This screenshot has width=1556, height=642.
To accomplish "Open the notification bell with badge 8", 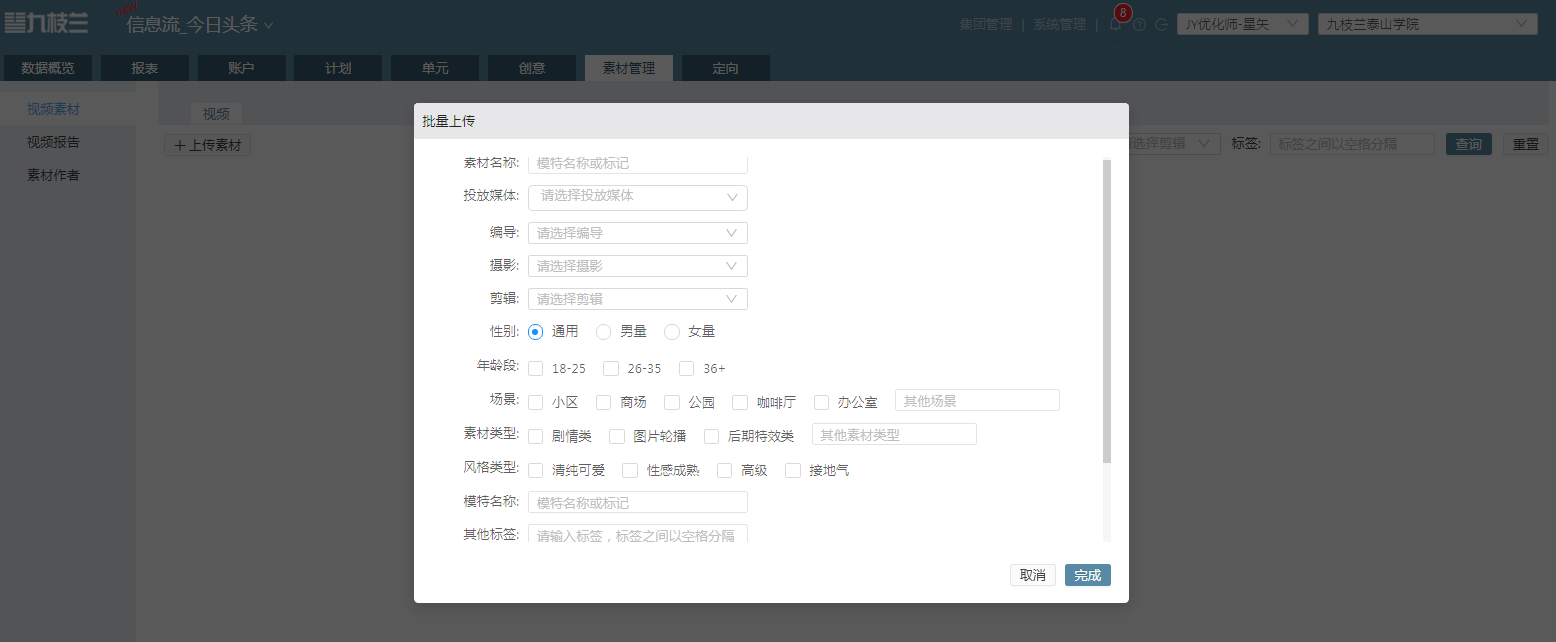I will [1116, 24].
